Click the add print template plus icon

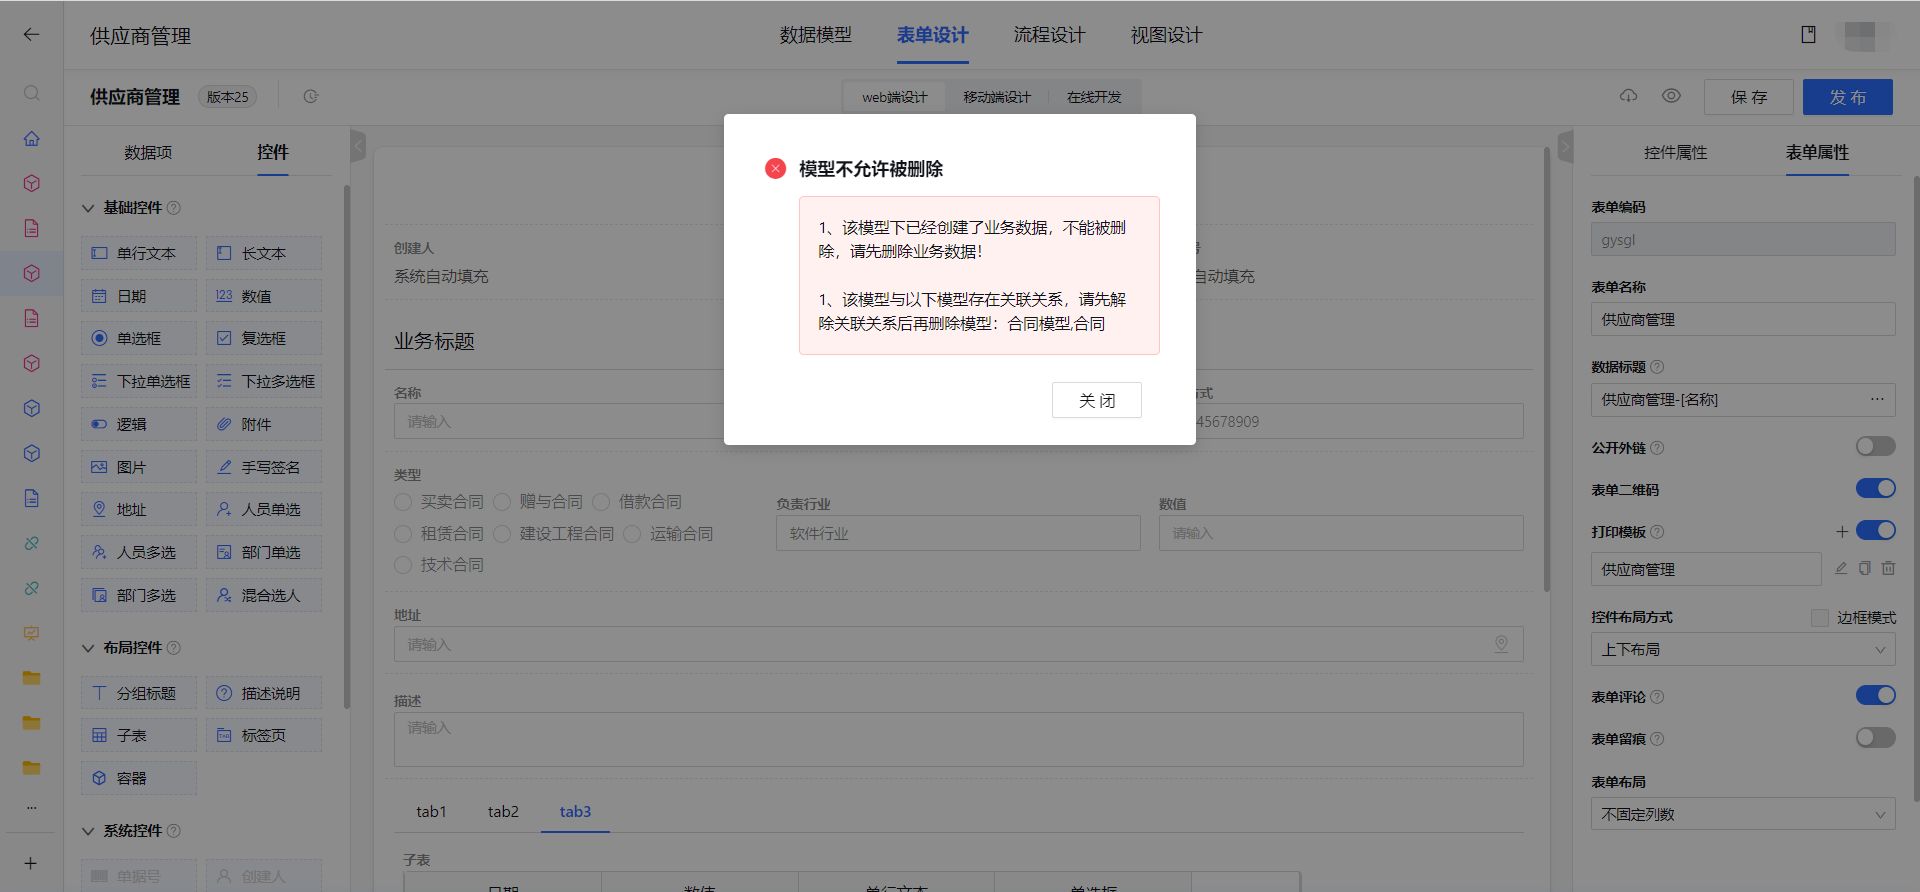(x=1842, y=531)
